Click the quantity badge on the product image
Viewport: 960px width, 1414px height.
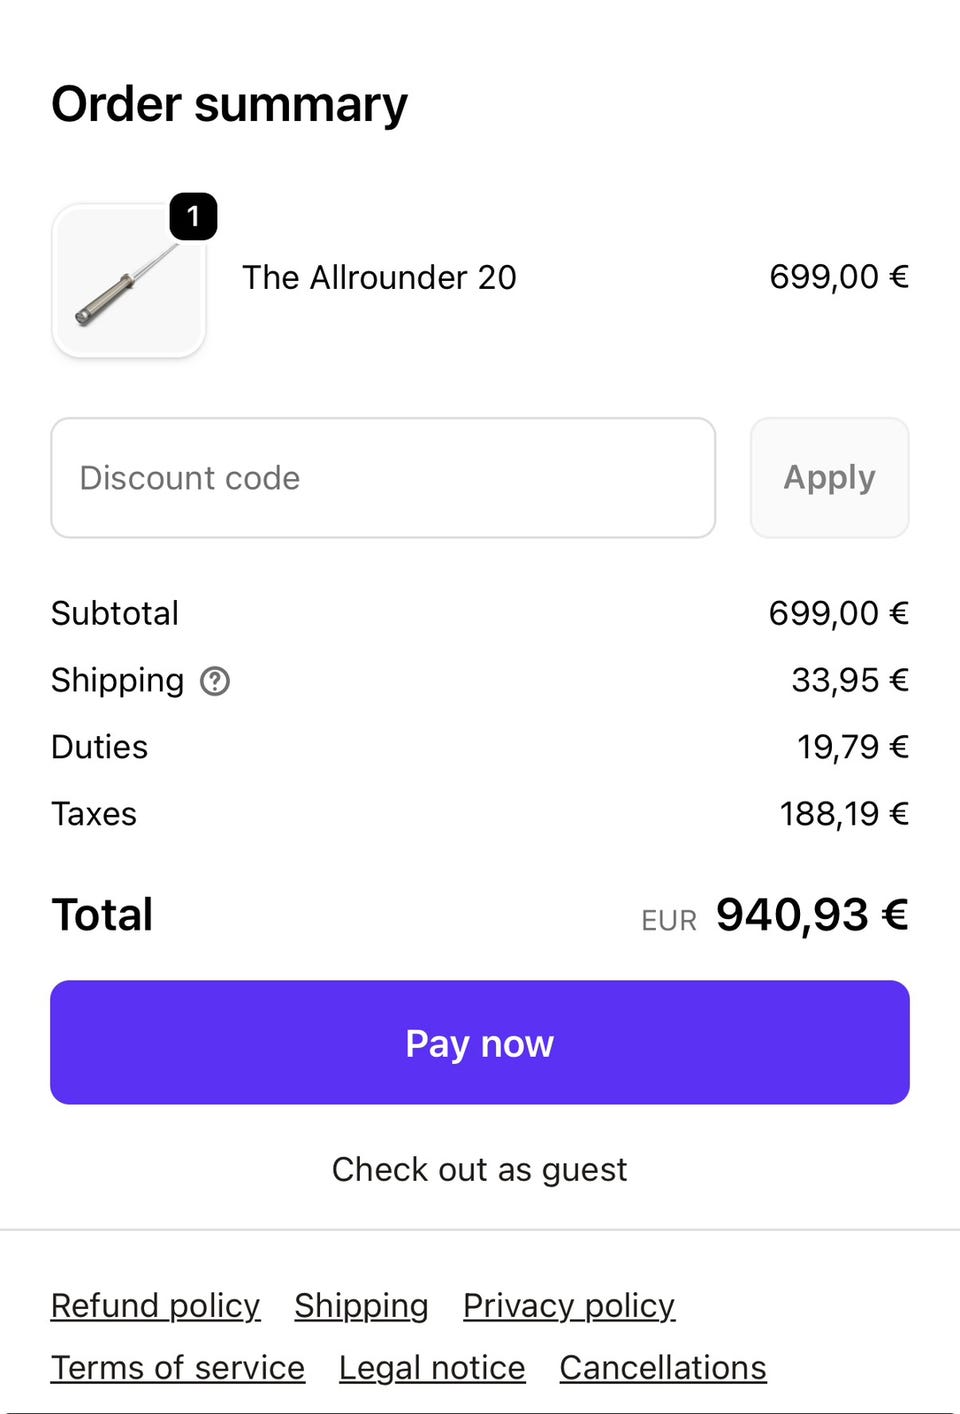coord(193,216)
